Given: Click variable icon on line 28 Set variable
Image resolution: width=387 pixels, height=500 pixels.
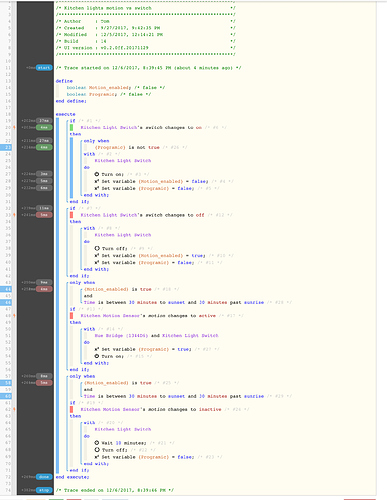Looking at the screenshot, I should click(97, 181).
